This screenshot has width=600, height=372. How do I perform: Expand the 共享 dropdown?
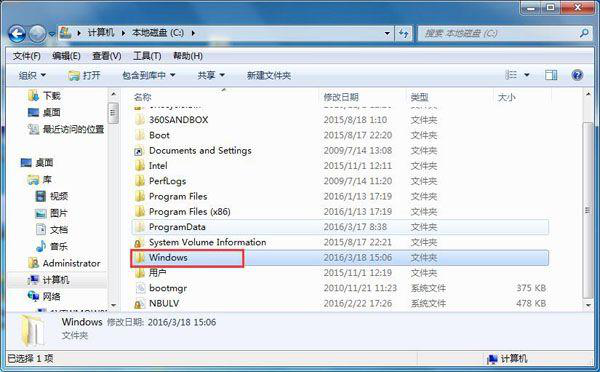[x=211, y=75]
